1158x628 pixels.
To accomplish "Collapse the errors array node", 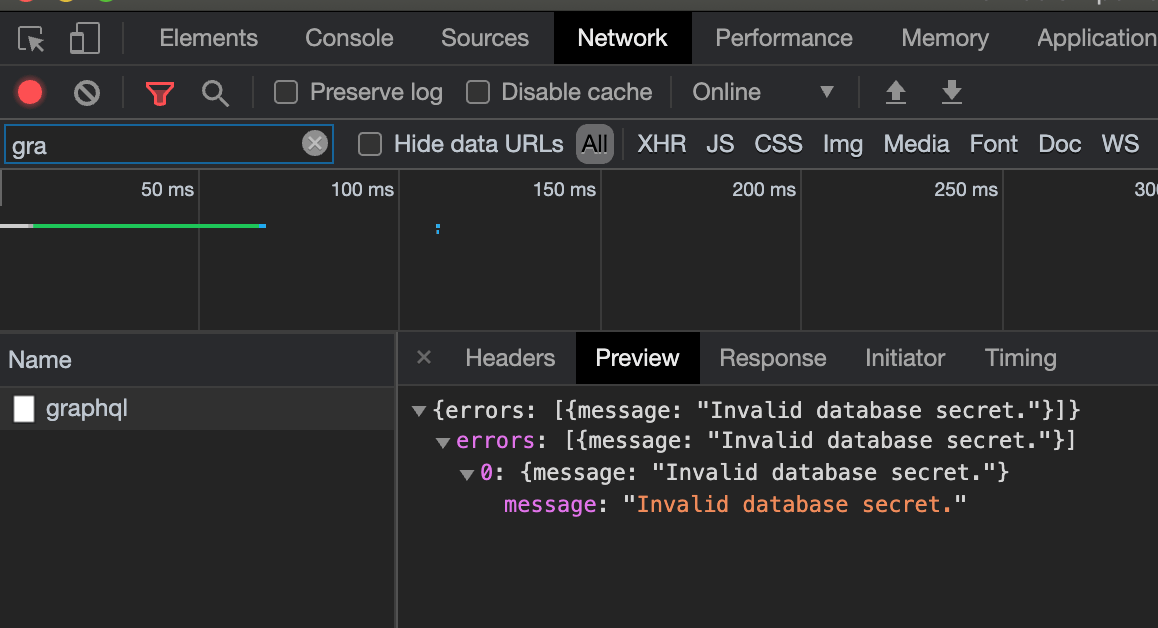I will pyautogui.click(x=443, y=442).
